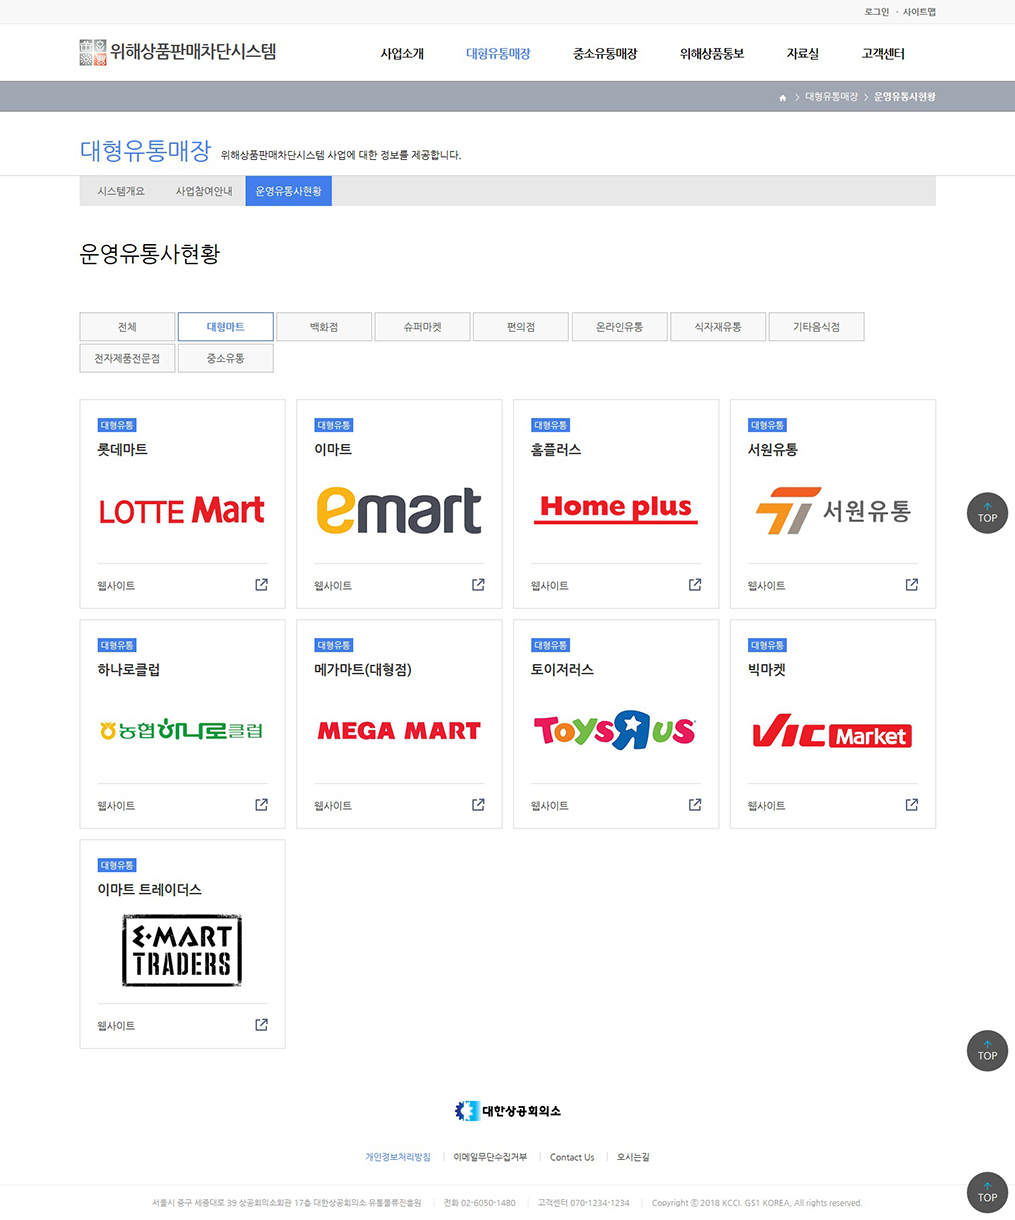This screenshot has height=1220, width=1015.
Task: Click 웹사이트 text on the 이마트 트레이더스 card
Action: click(x=116, y=1026)
